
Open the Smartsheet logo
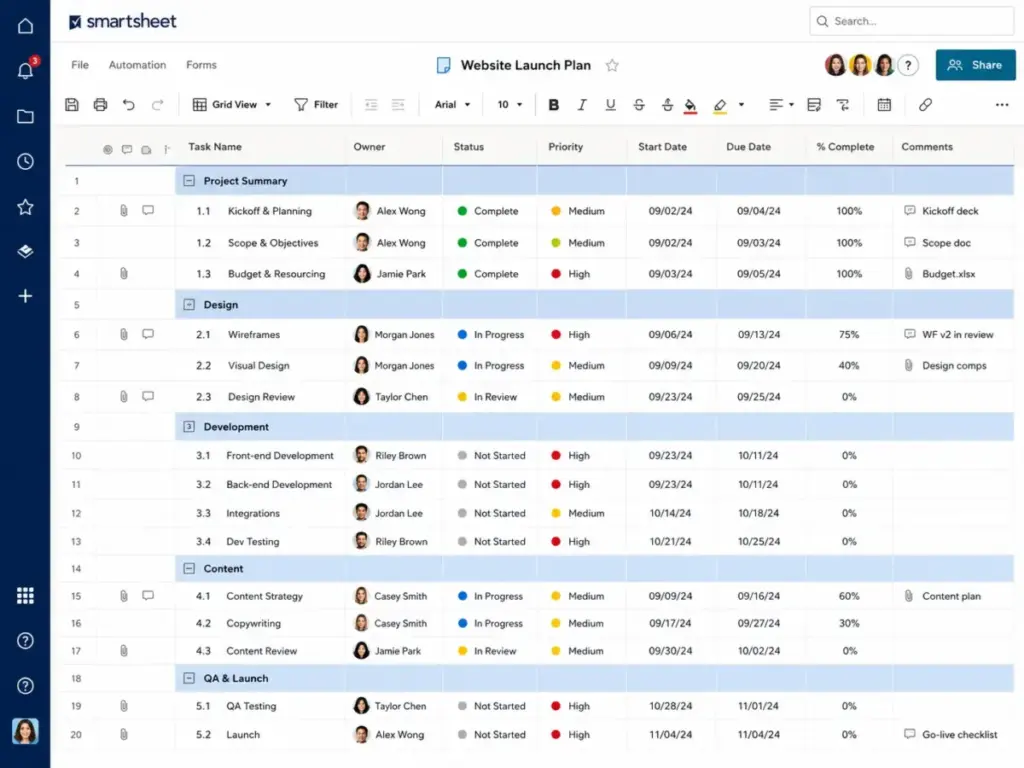123,22
